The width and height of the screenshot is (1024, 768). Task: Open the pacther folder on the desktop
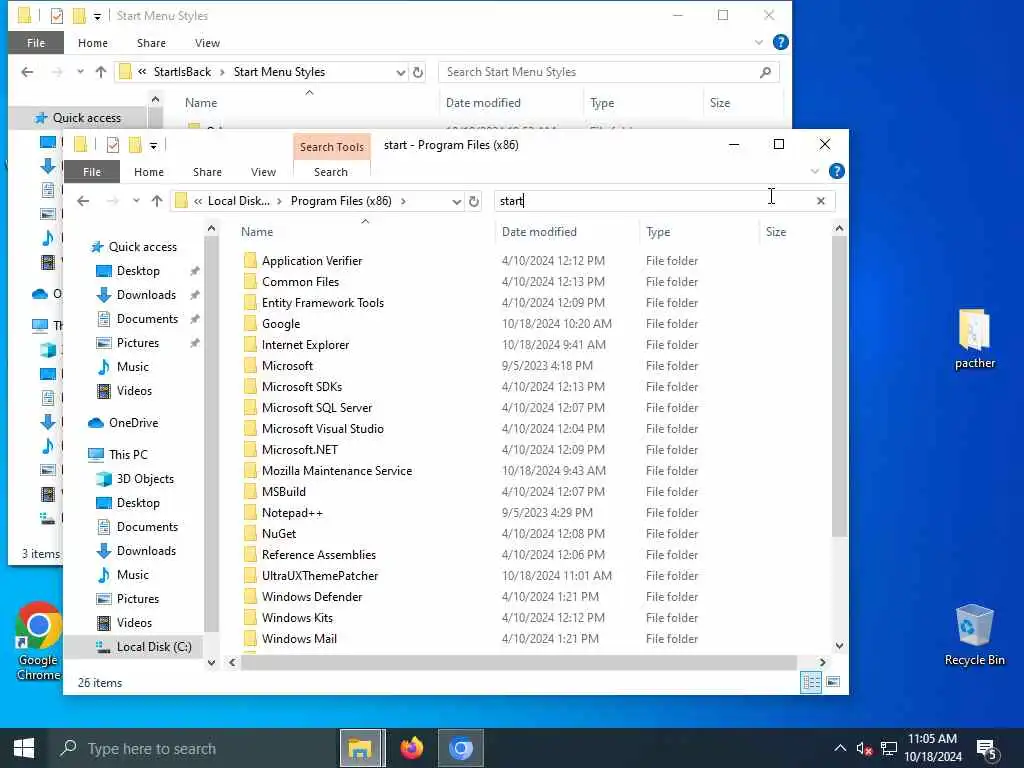(974, 340)
